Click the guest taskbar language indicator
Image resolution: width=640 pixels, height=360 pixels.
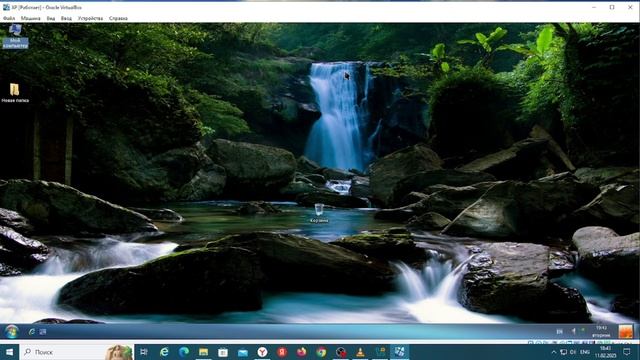pyautogui.click(x=560, y=331)
